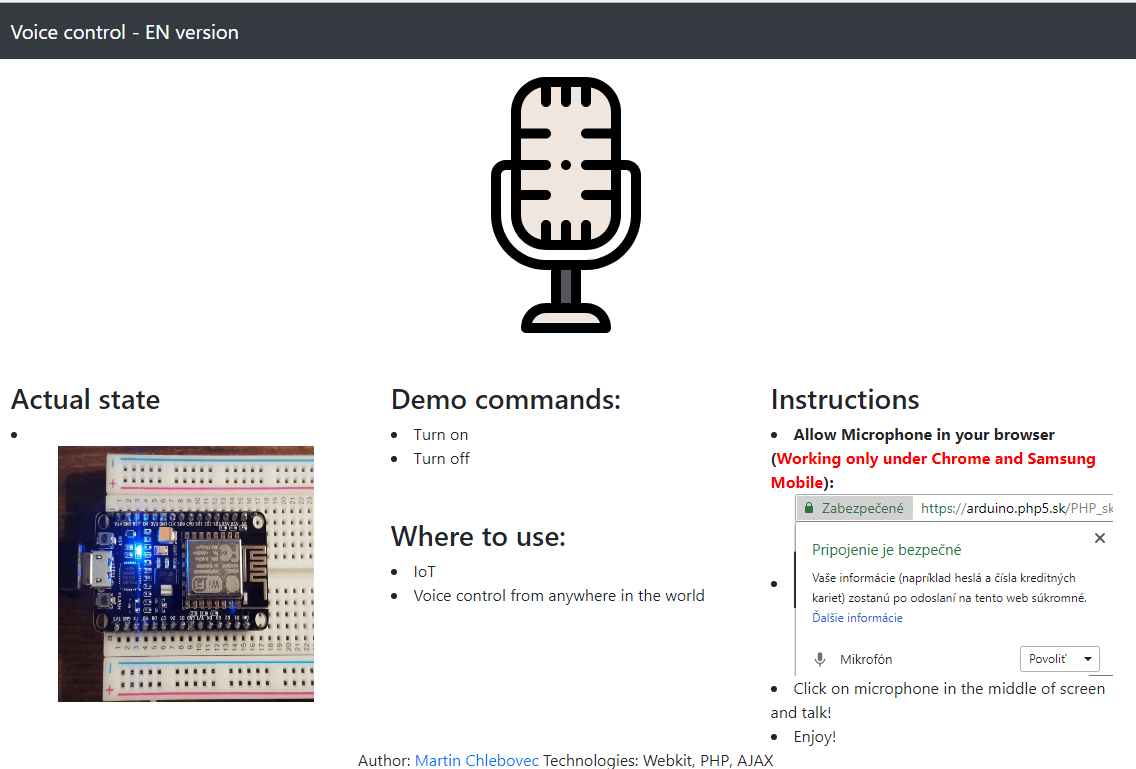This screenshot has height=769, width=1136.
Task: Expand the Instructions section
Action: (844, 399)
